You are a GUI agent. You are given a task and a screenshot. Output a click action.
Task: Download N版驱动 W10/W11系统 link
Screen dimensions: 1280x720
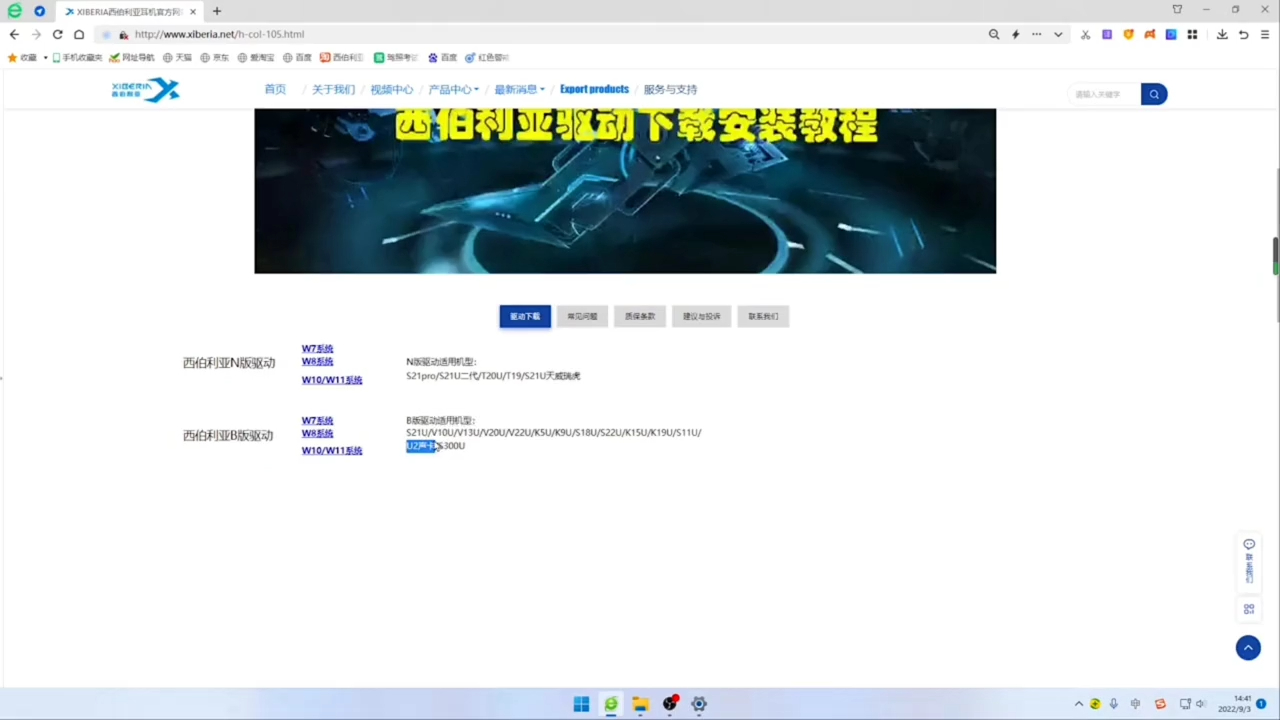tap(332, 380)
